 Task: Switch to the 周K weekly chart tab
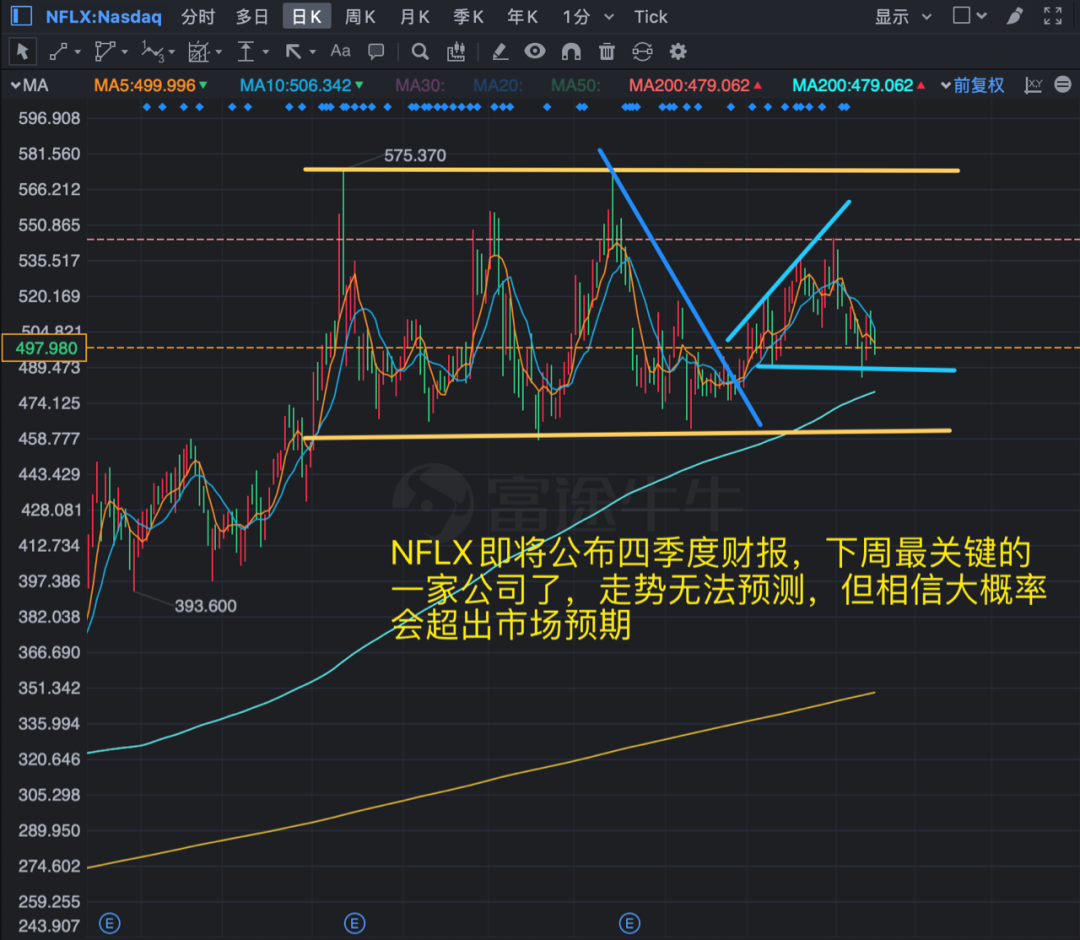[360, 17]
